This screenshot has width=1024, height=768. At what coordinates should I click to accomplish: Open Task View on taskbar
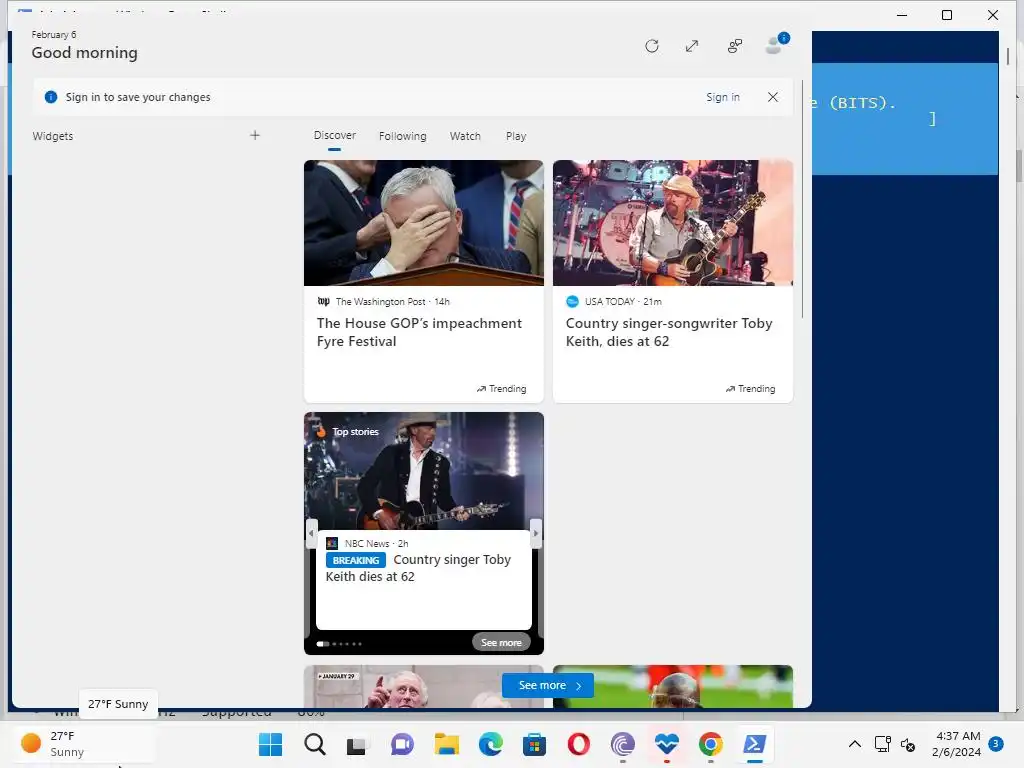(357, 745)
